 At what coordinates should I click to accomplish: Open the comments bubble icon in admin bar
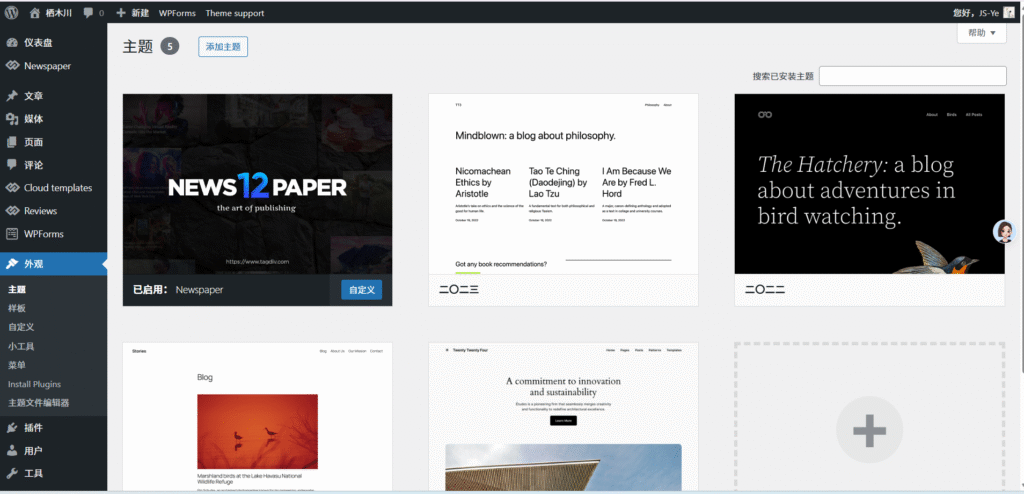click(88, 13)
